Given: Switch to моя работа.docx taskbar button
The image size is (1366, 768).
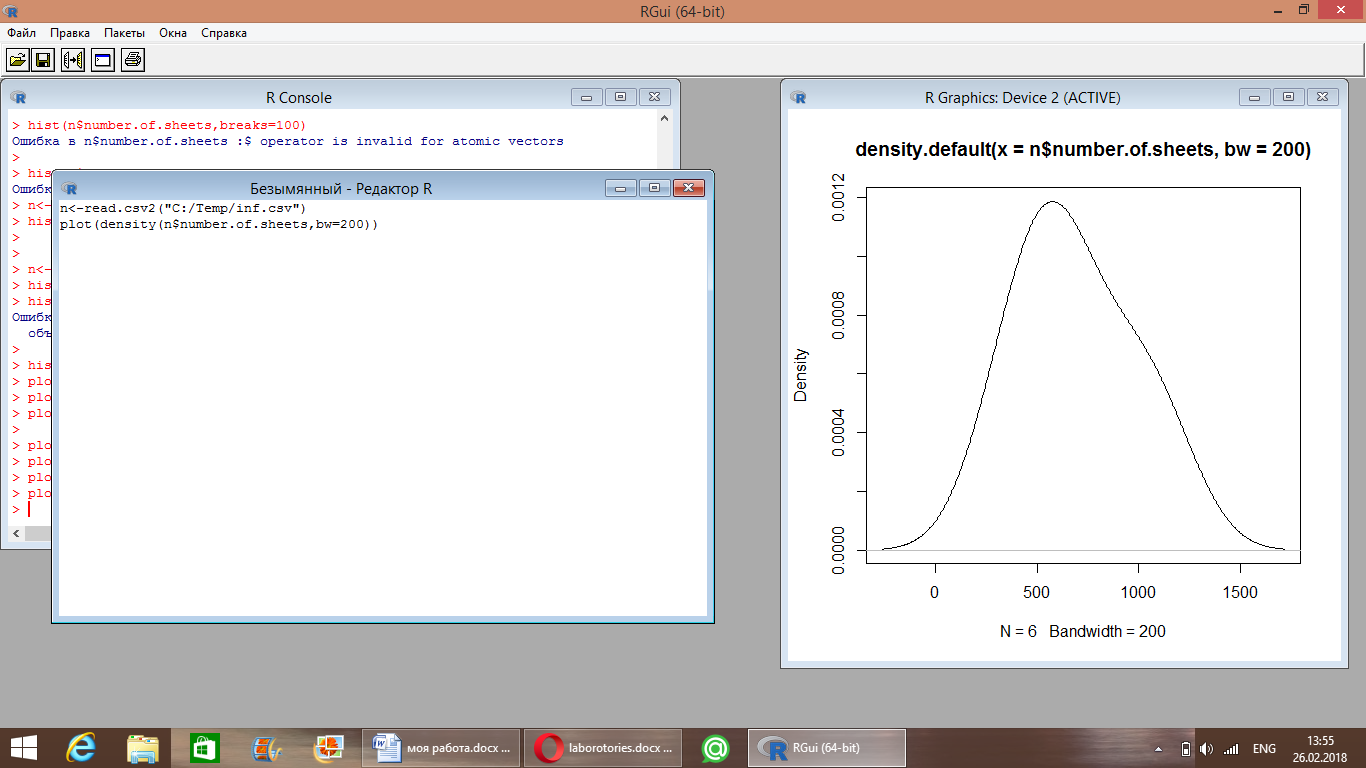Looking at the screenshot, I should tap(440, 748).
